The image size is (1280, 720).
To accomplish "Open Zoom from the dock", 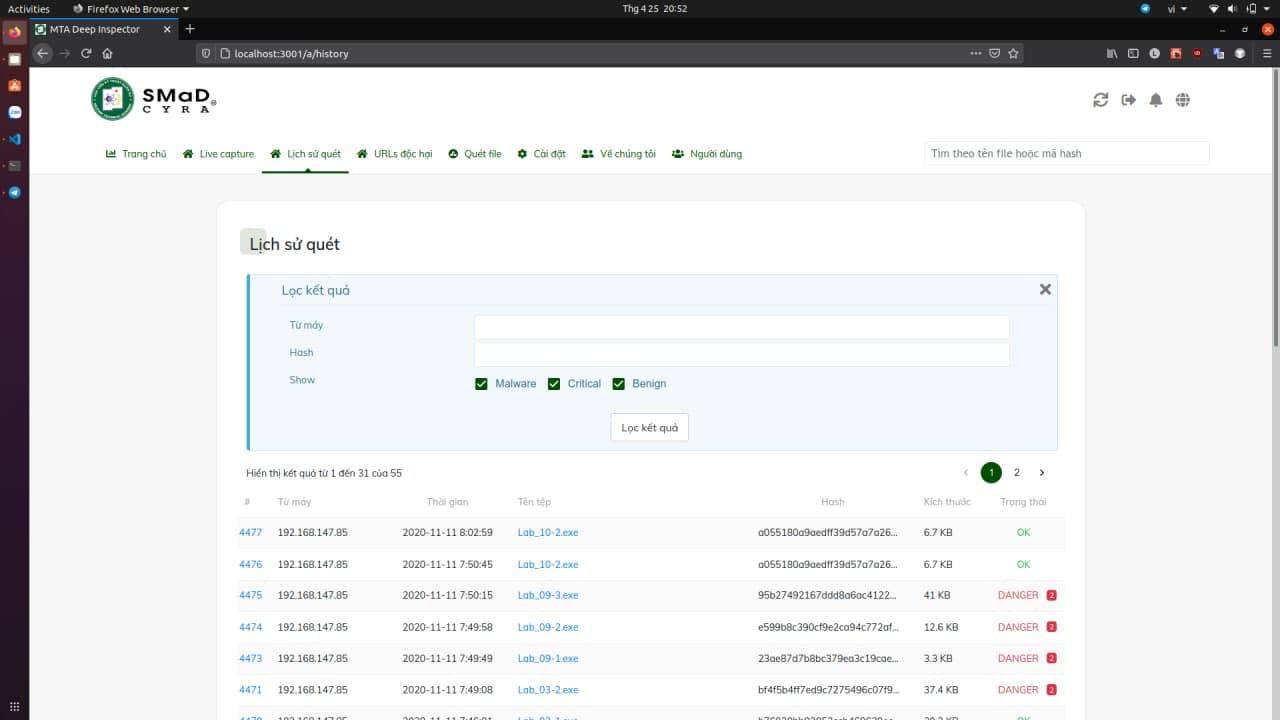I will (x=14, y=113).
